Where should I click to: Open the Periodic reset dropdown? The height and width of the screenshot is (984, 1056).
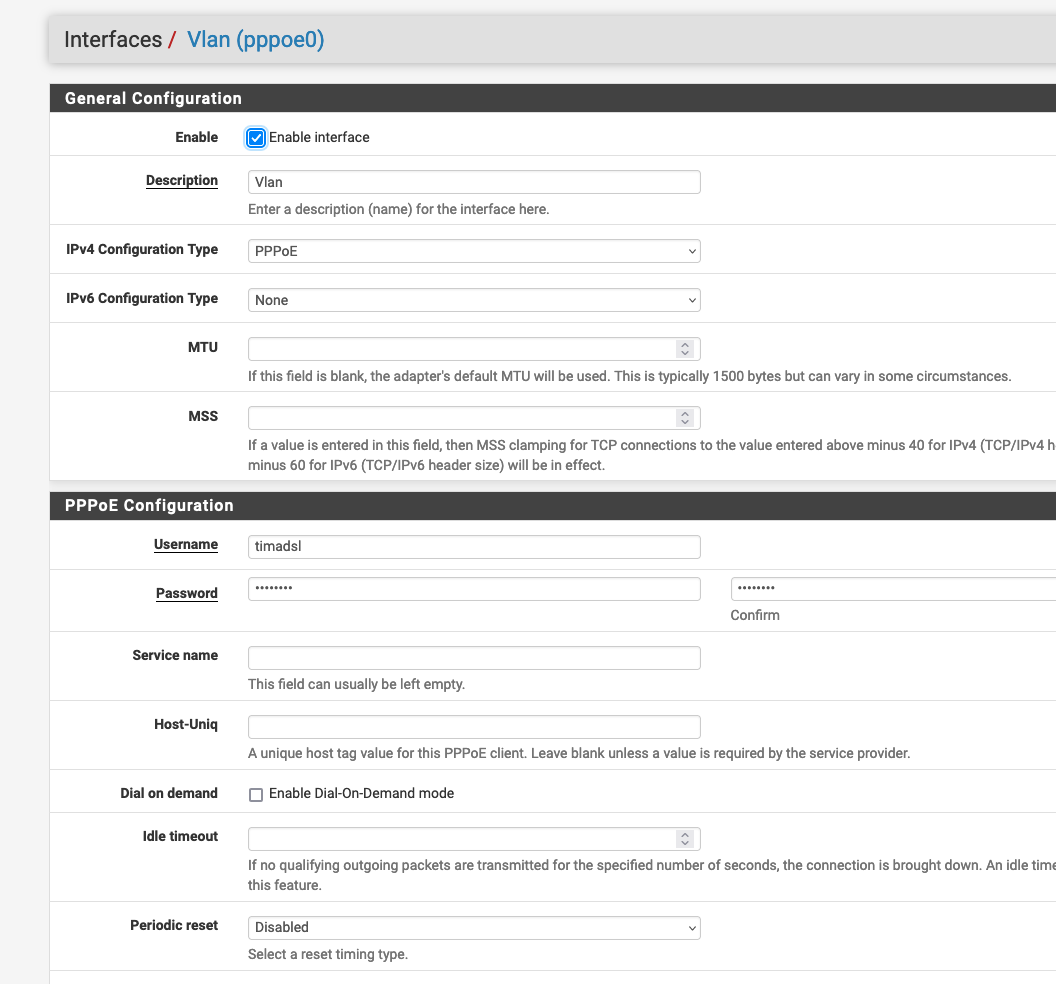pos(474,928)
